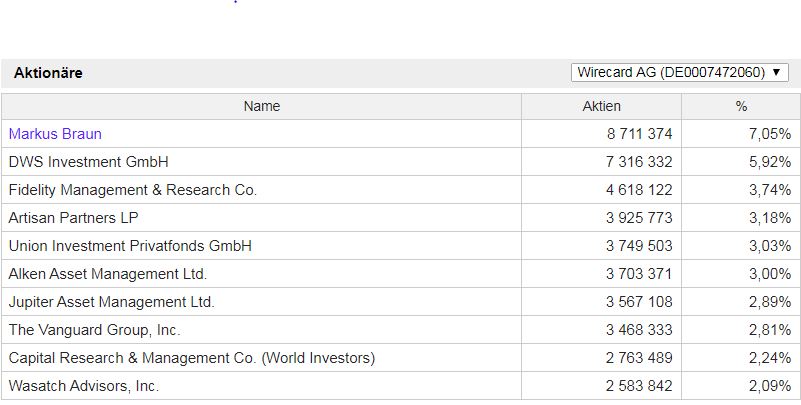Select The Vanguard Group, Inc. row
Viewport: 801px width, 405px height.
pos(94,330)
